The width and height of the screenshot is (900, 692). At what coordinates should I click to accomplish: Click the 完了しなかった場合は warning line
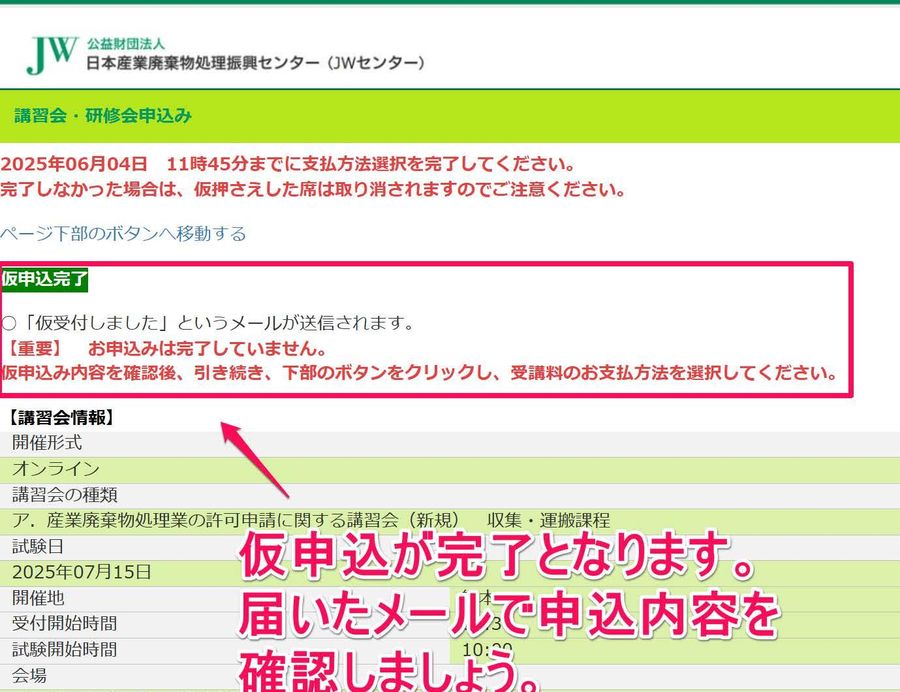tap(313, 189)
